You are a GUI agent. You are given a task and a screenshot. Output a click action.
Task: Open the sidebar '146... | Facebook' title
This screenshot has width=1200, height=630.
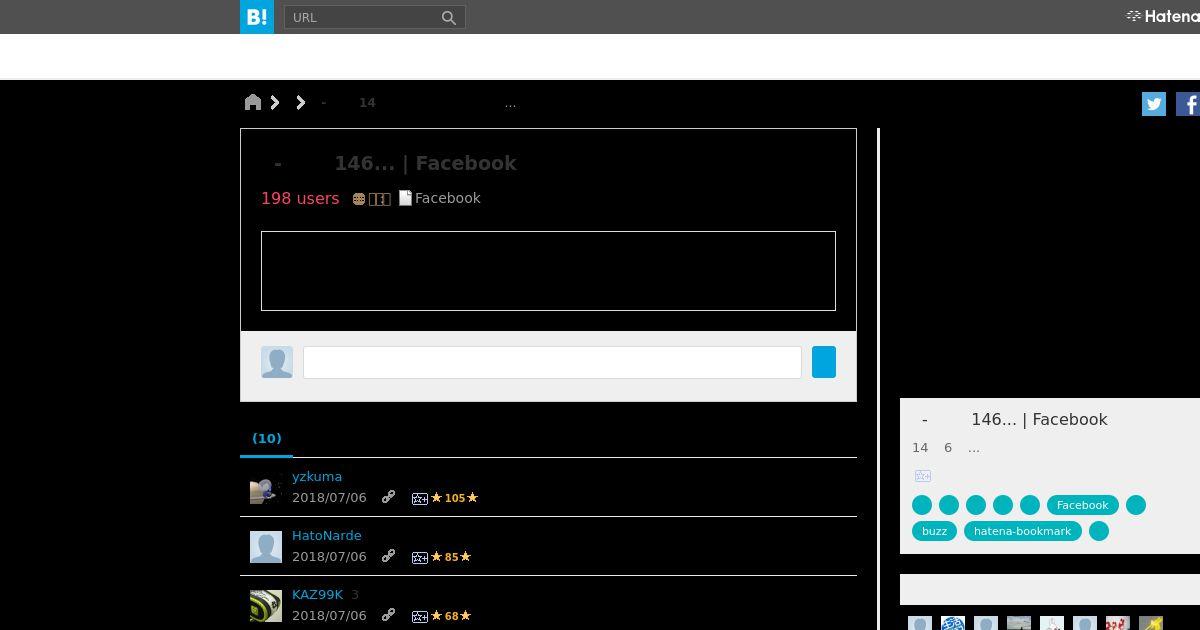[1014, 420]
